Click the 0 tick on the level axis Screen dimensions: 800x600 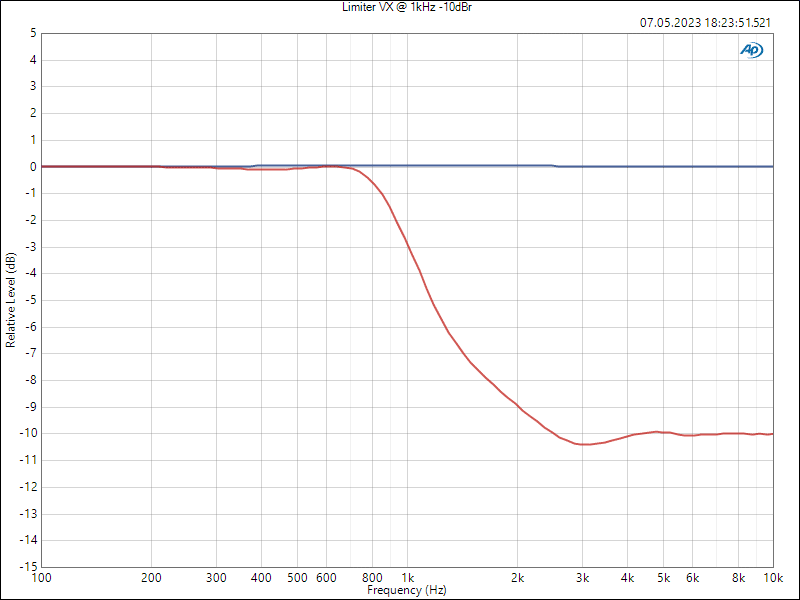[x=33, y=167]
